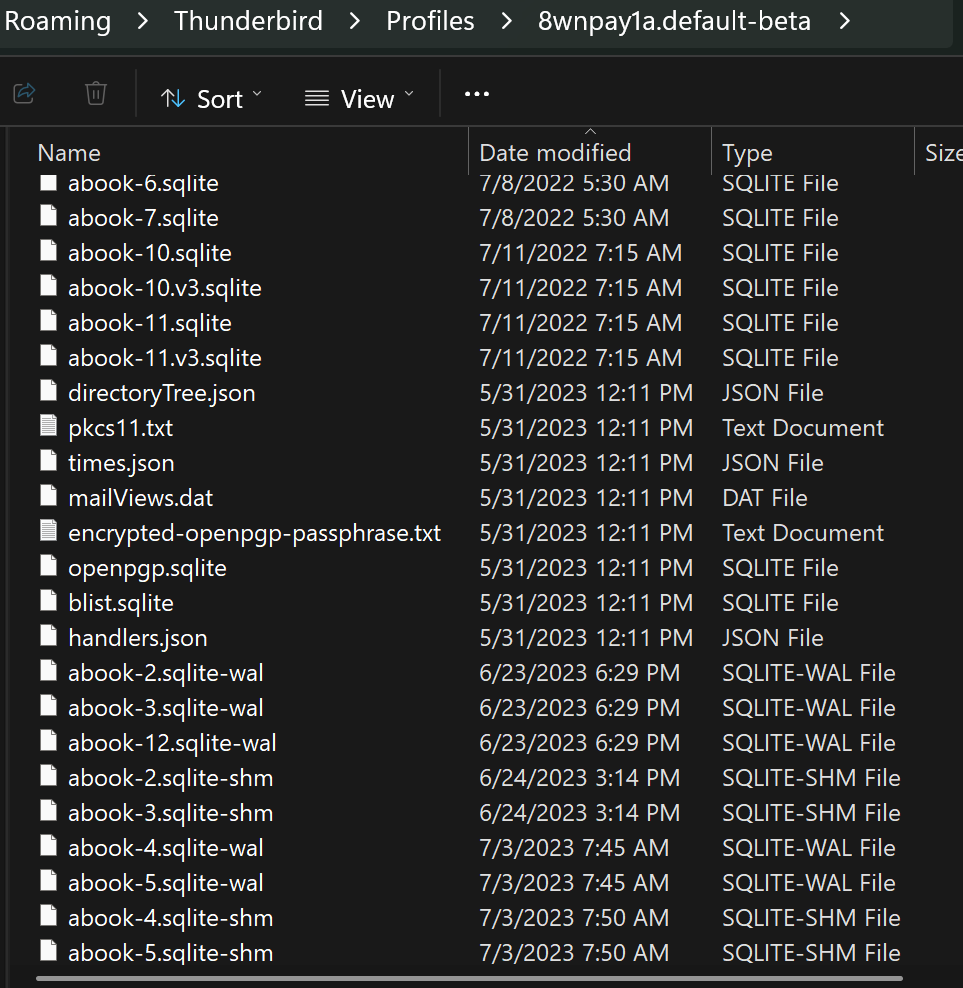Select the file name pkcs11.txt
Image resolution: width=963 pixels, height=988 pixels.
[x=120, y=428]
